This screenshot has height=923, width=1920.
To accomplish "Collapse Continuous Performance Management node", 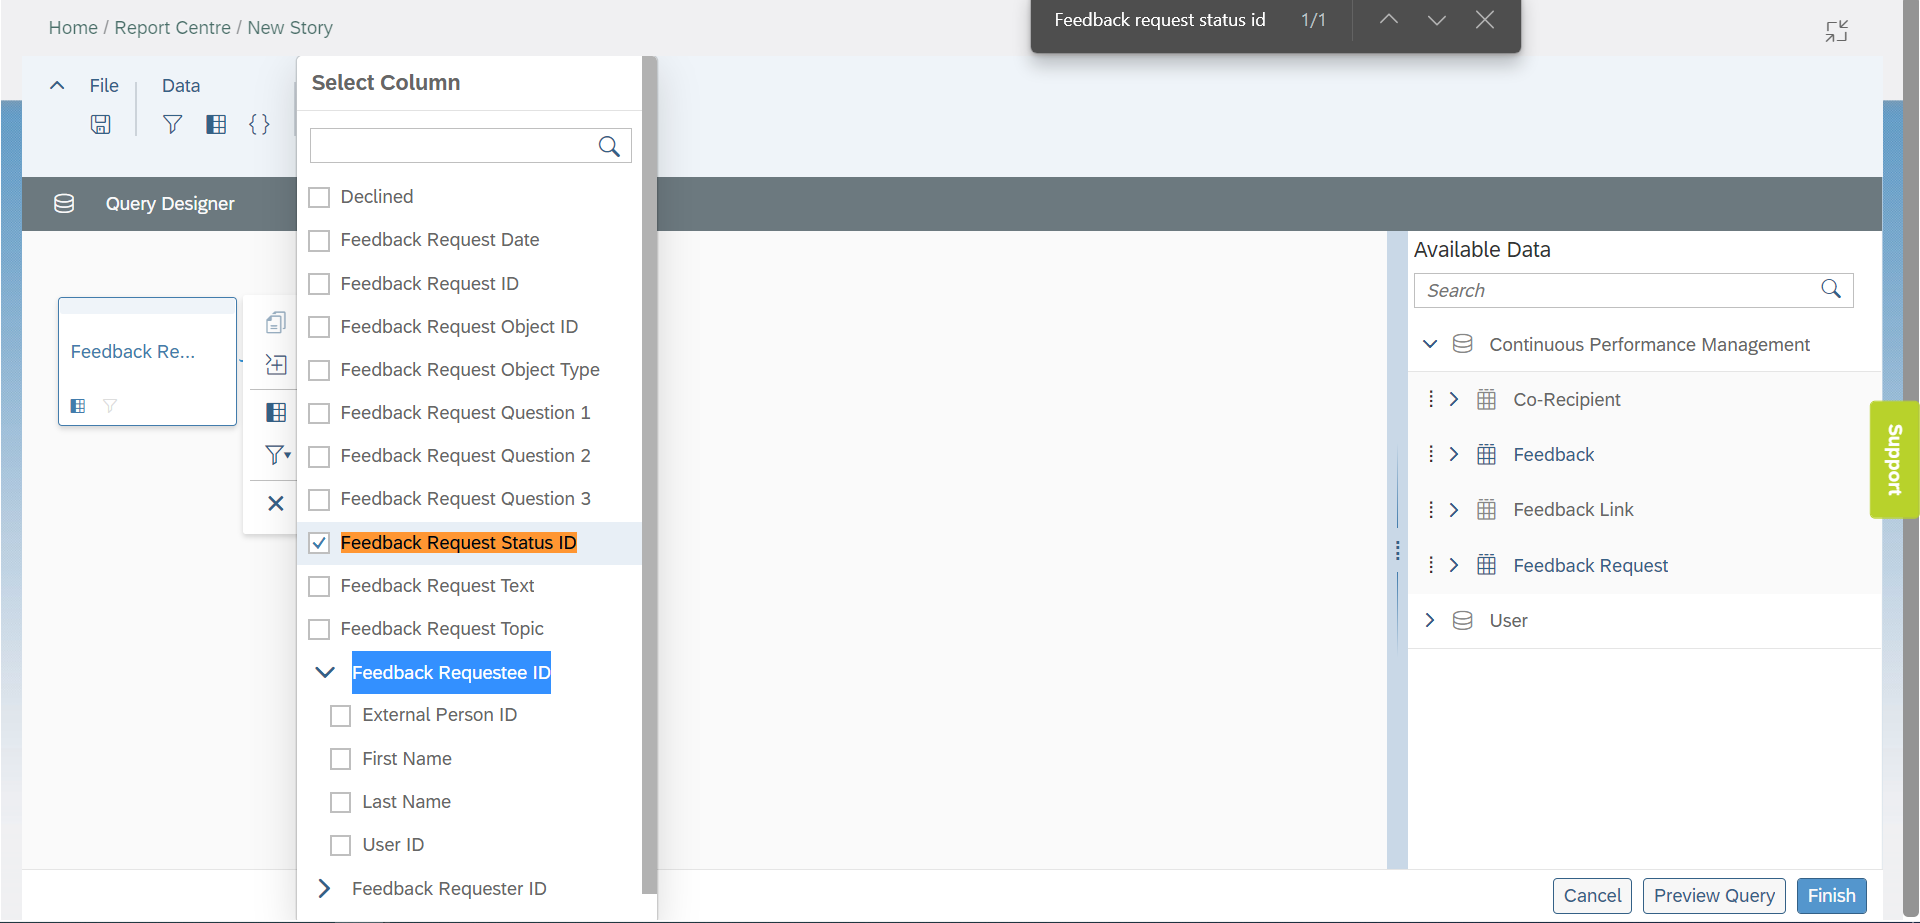I will coord(1430,344).
